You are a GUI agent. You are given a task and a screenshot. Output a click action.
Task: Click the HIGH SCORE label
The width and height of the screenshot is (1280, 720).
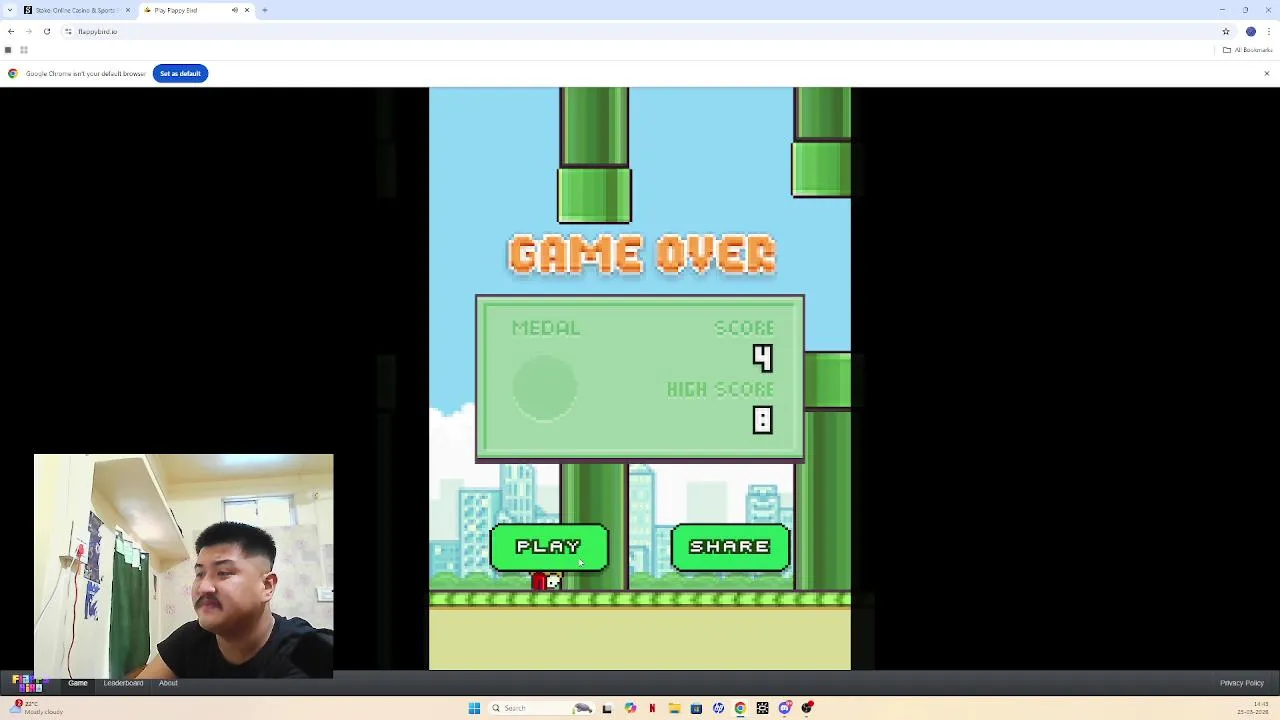[721, 389]
